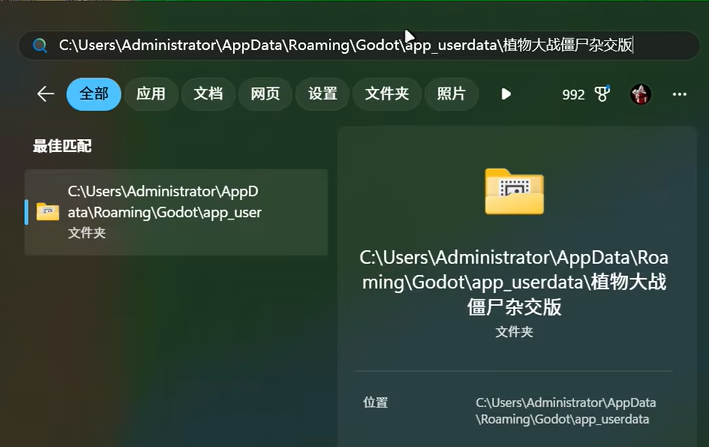Select the 全部 filter tab

(94, 94)
